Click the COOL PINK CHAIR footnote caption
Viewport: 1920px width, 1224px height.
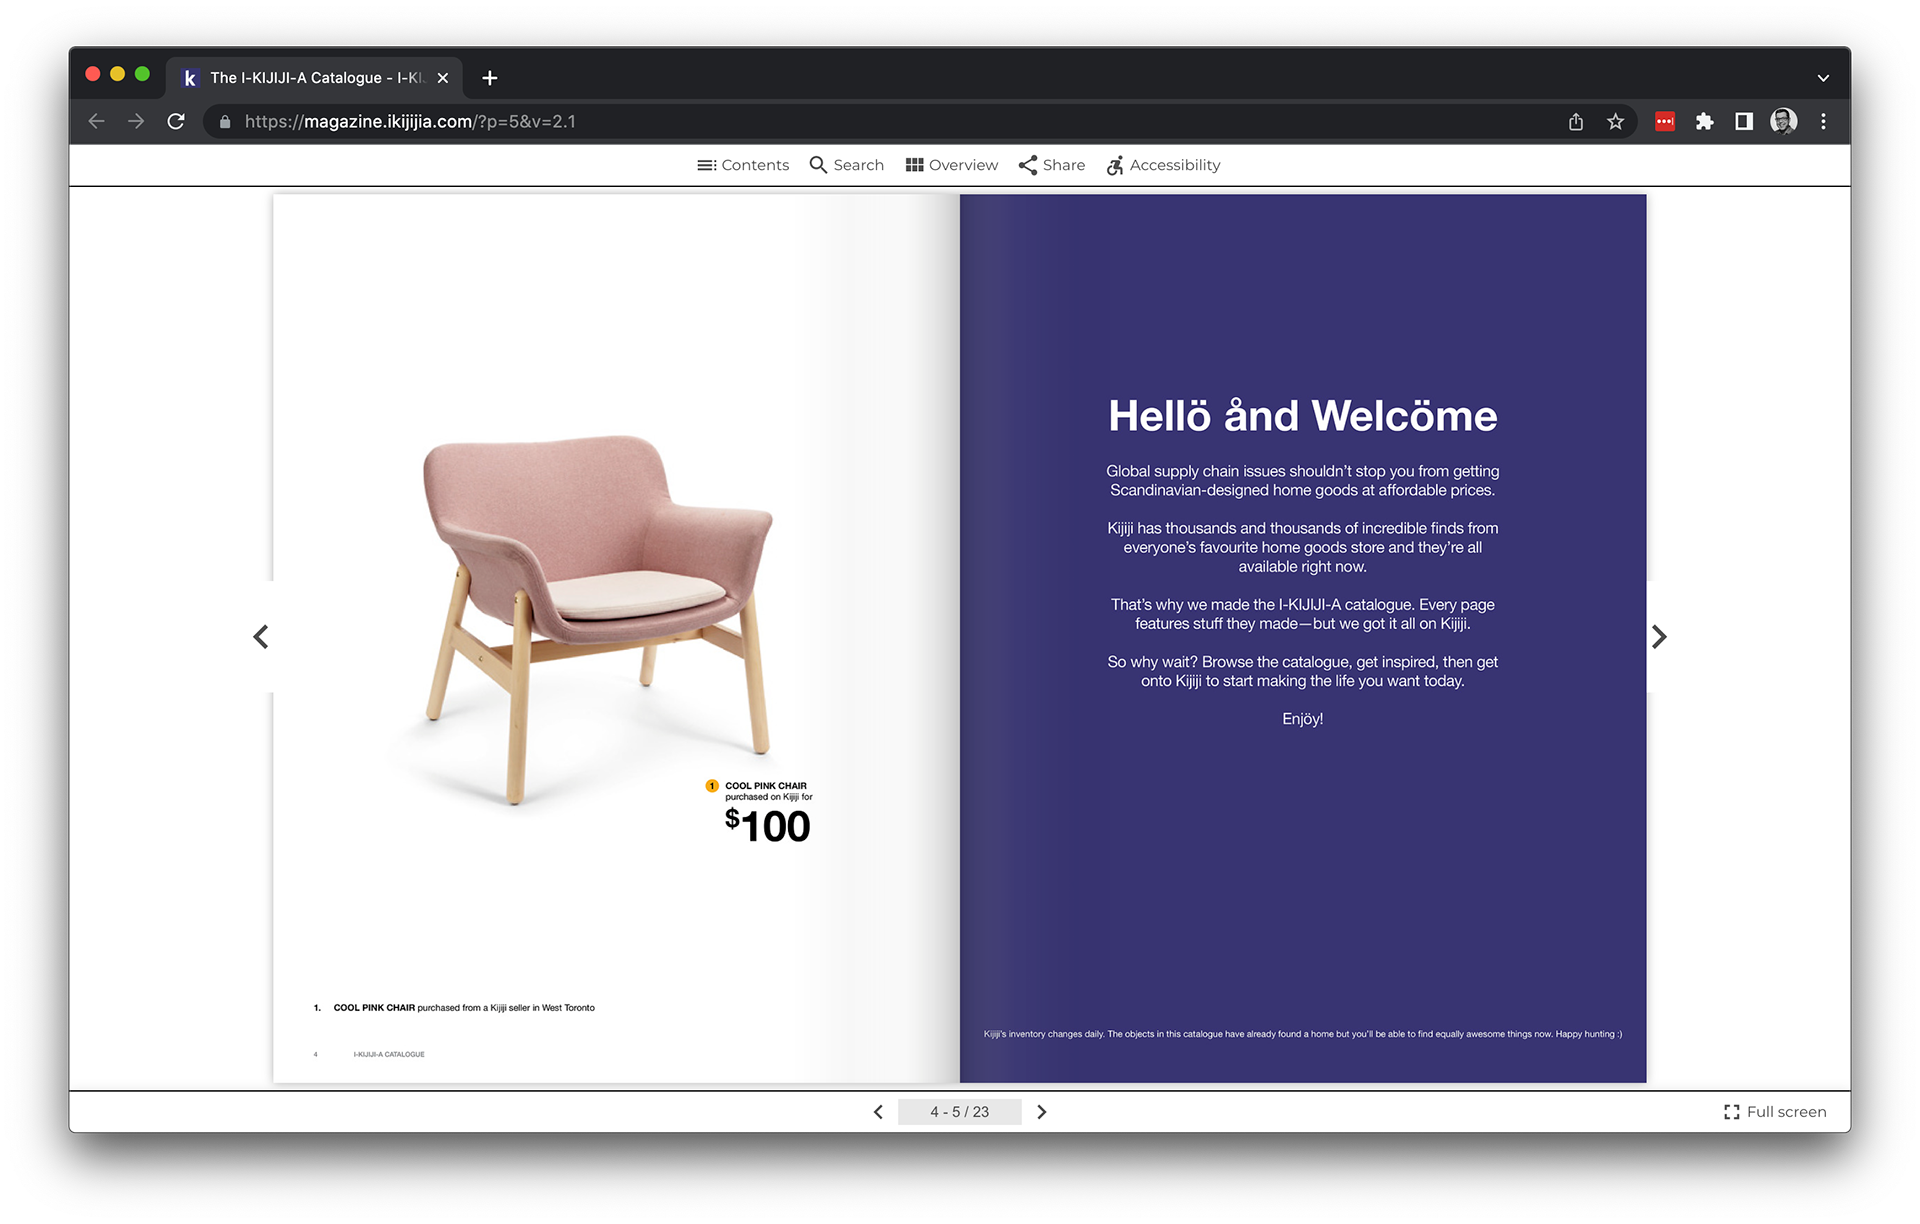[x=454, y=1008]
